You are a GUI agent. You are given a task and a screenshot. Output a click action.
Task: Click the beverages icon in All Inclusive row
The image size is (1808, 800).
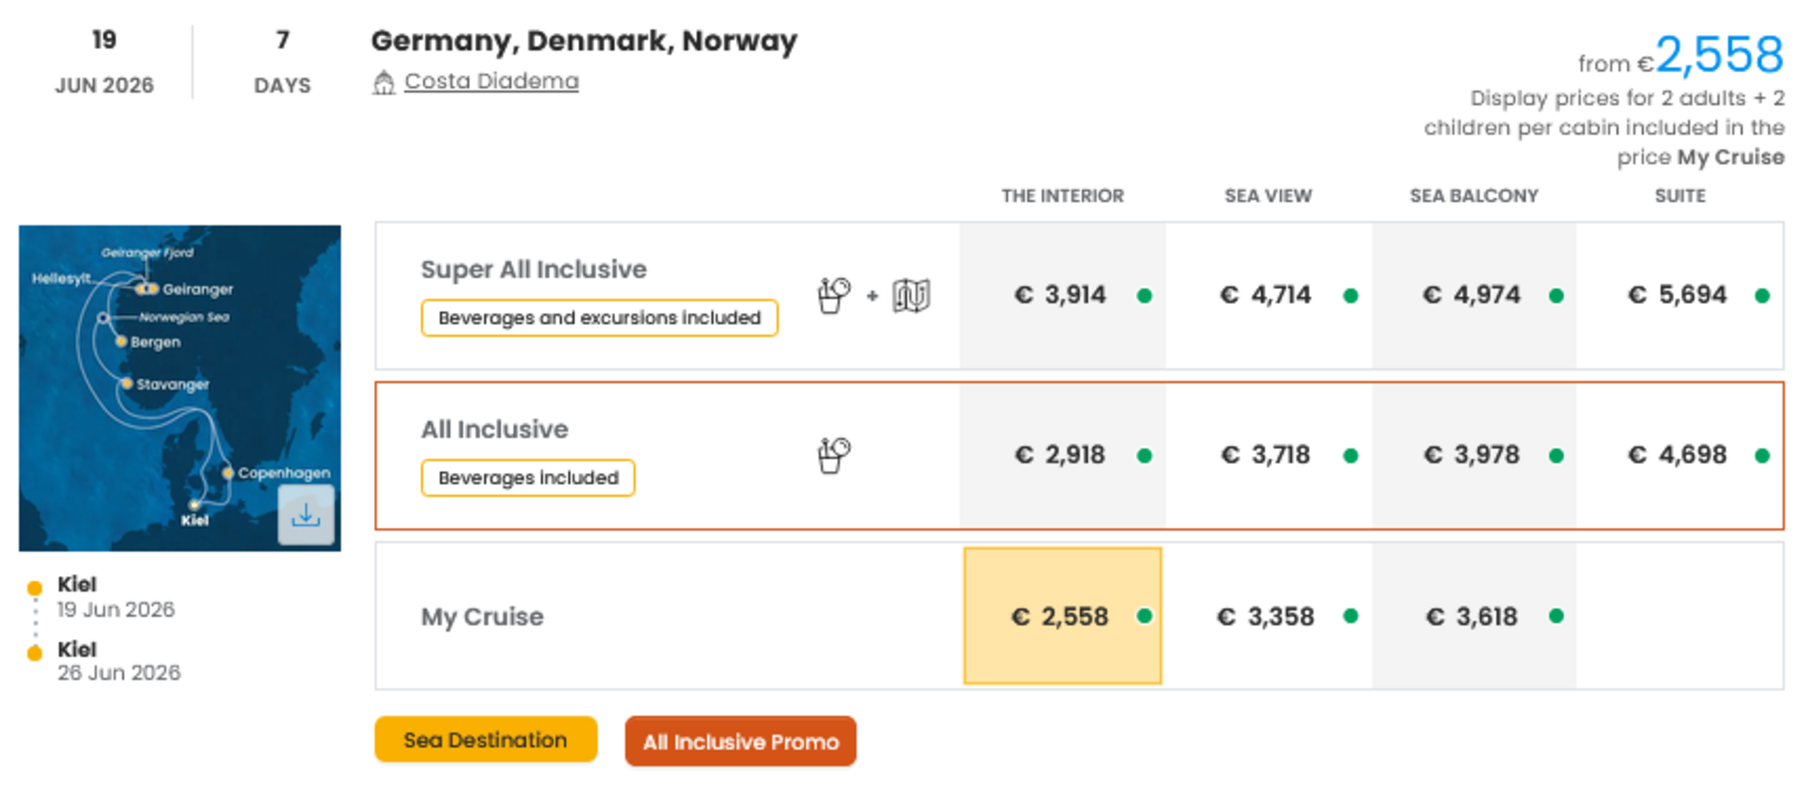[x=833, y=455]
